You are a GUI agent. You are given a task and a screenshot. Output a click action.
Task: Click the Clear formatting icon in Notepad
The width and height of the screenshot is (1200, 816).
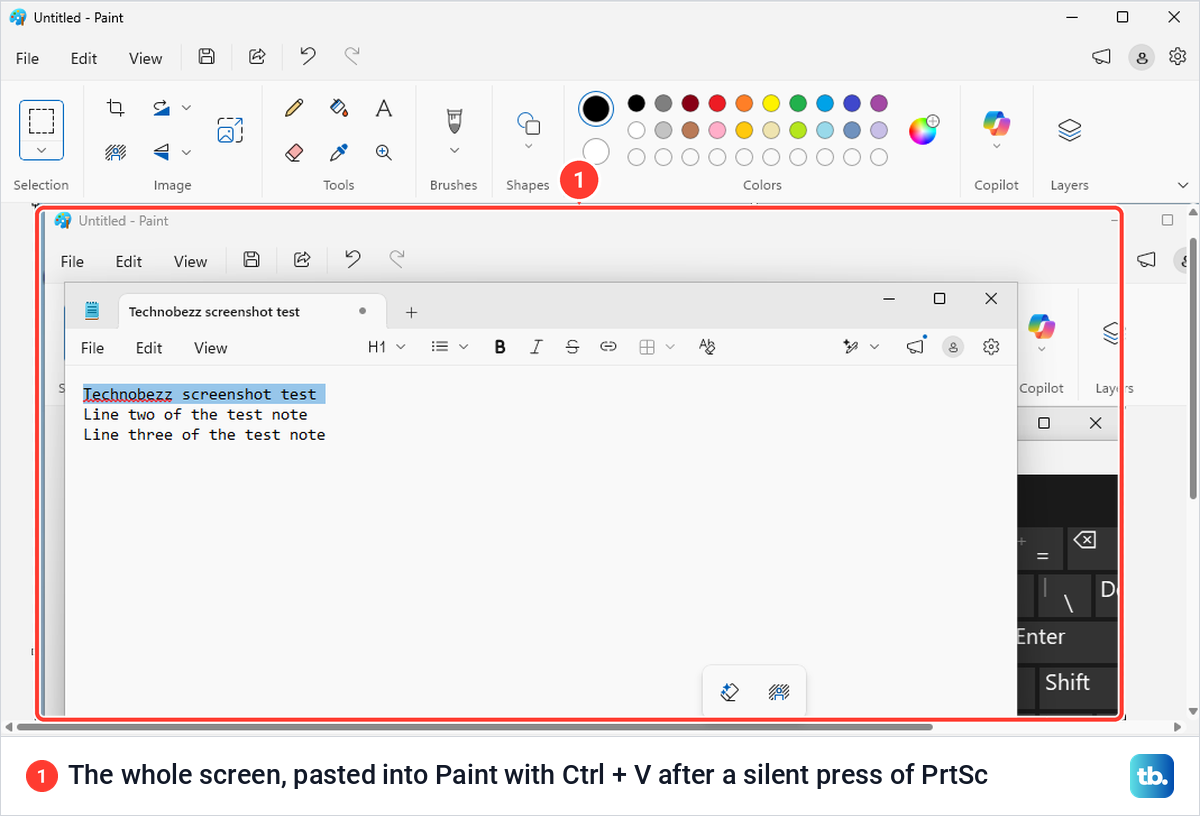(707, 347)
